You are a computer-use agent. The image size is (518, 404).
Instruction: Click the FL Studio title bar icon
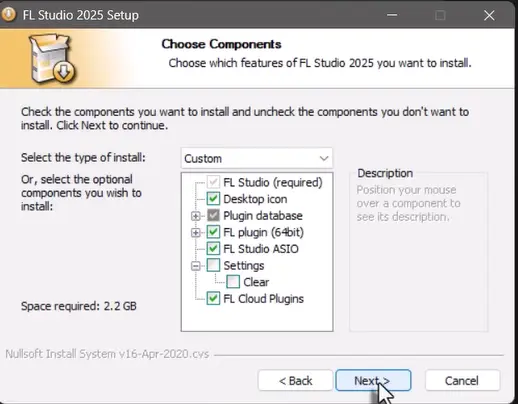pos(8,15)
